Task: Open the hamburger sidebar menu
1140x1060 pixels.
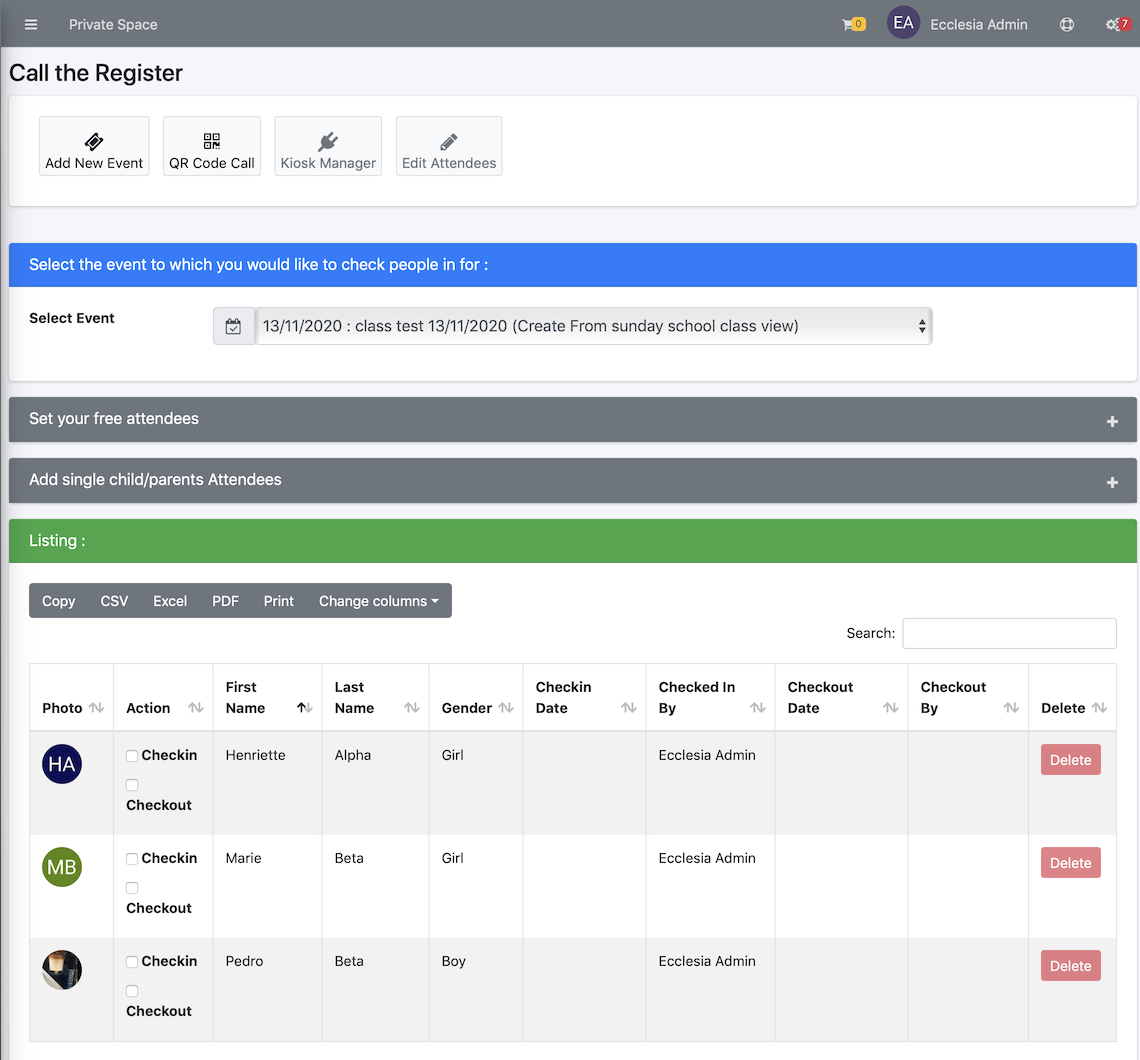Action: [x=31, y=25]
